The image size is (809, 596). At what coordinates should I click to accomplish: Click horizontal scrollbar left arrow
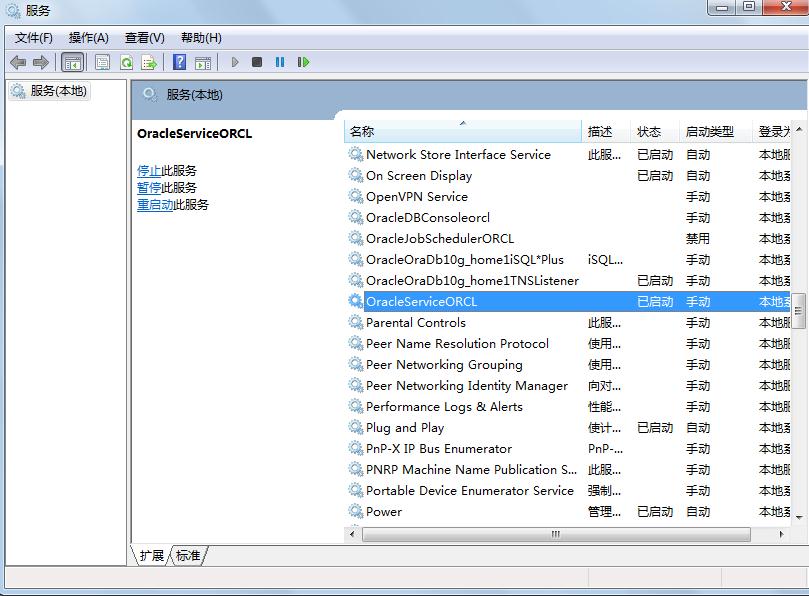pos(352,534)
